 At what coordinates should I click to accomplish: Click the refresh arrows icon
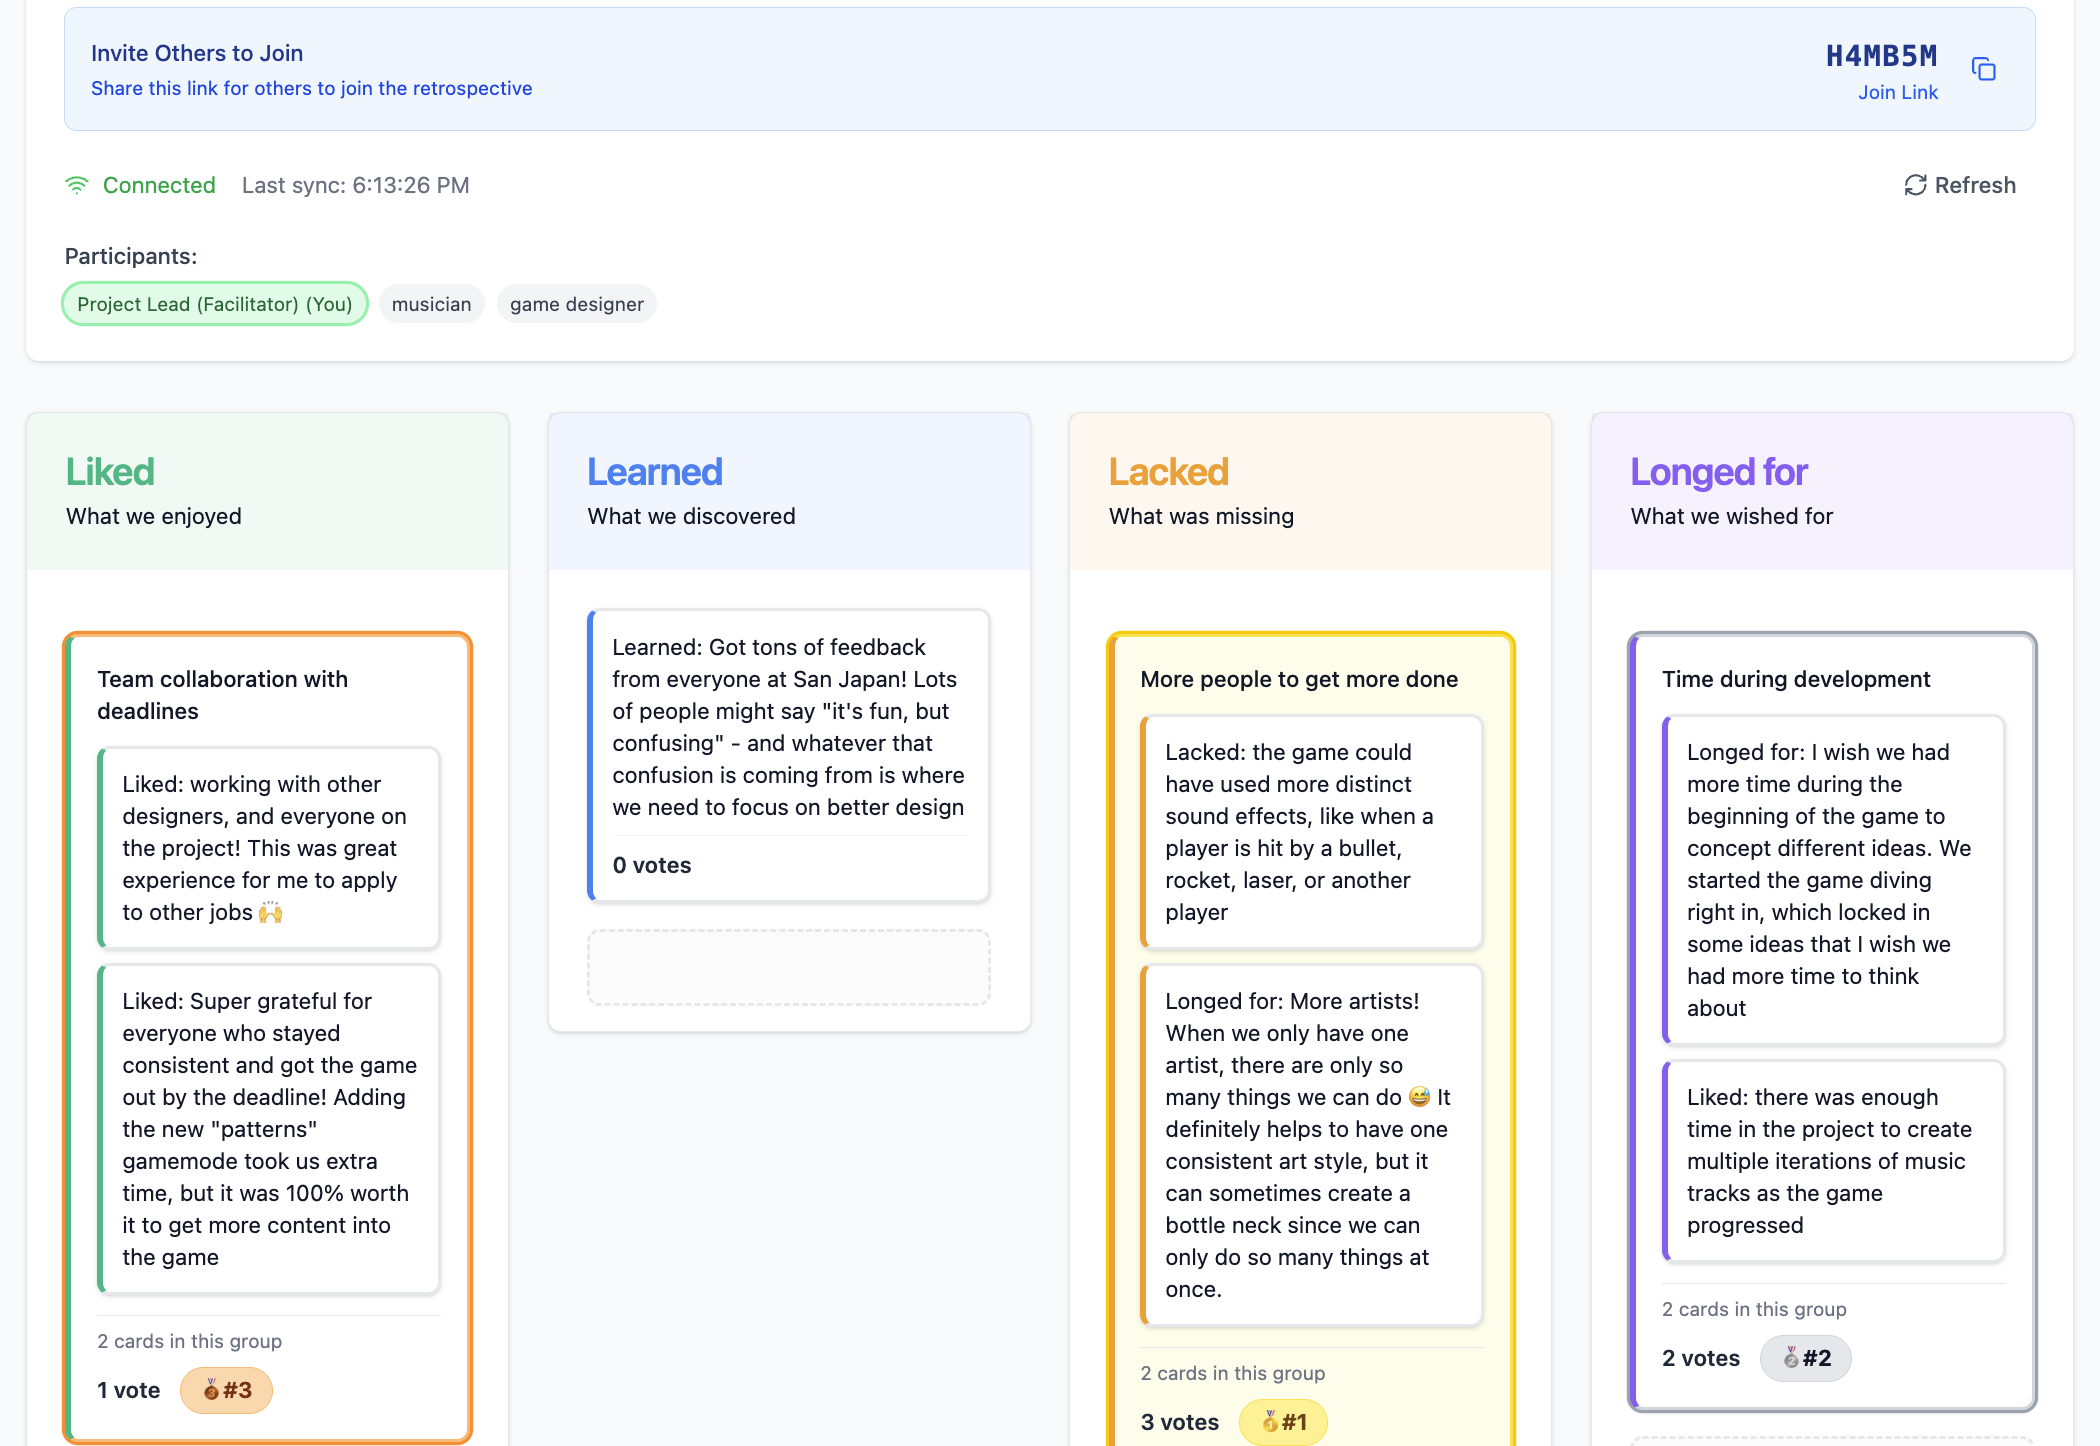1915,185
